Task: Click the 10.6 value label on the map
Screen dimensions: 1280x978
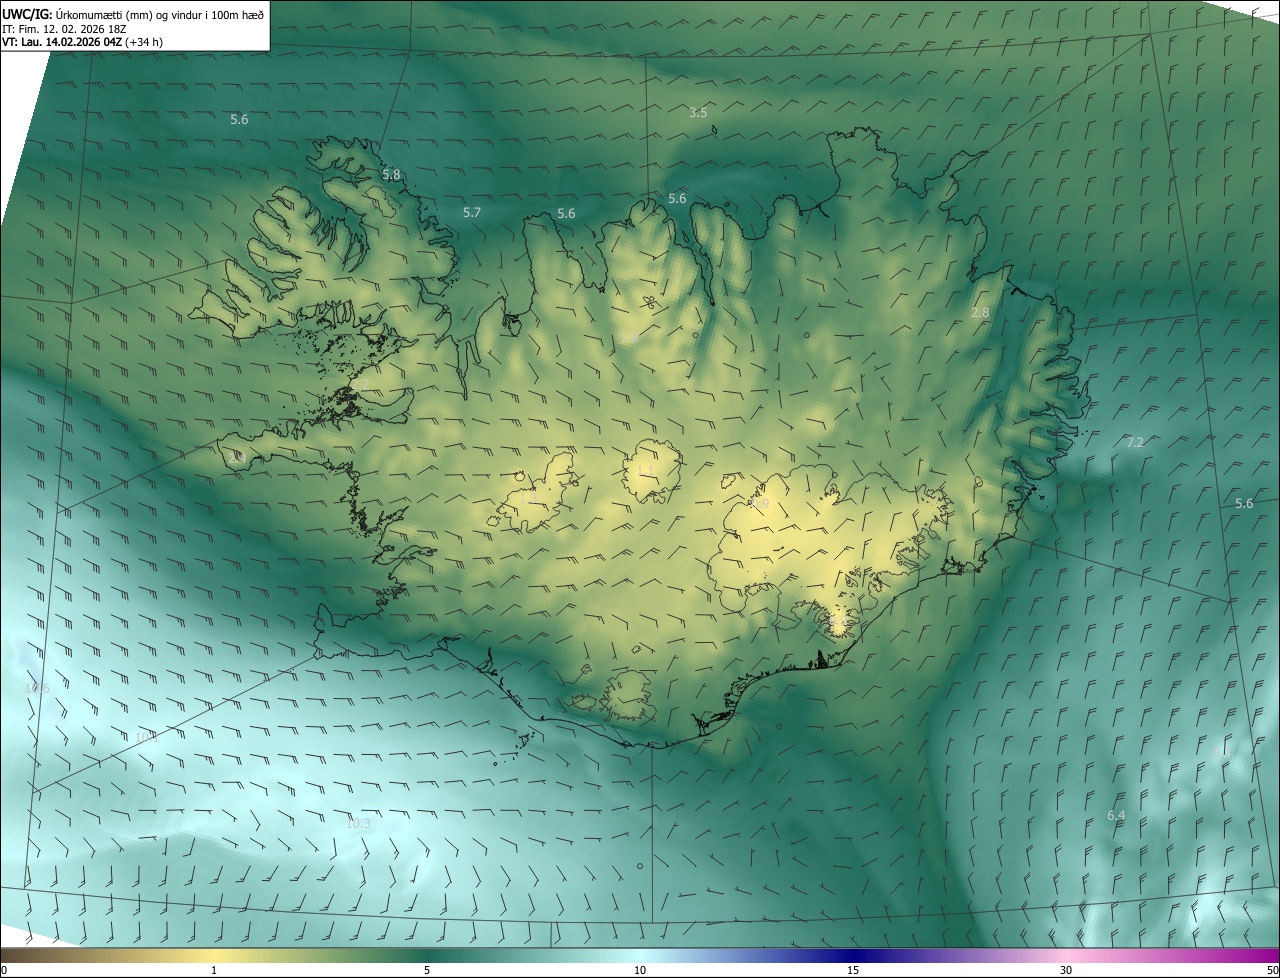Action: 37,688
